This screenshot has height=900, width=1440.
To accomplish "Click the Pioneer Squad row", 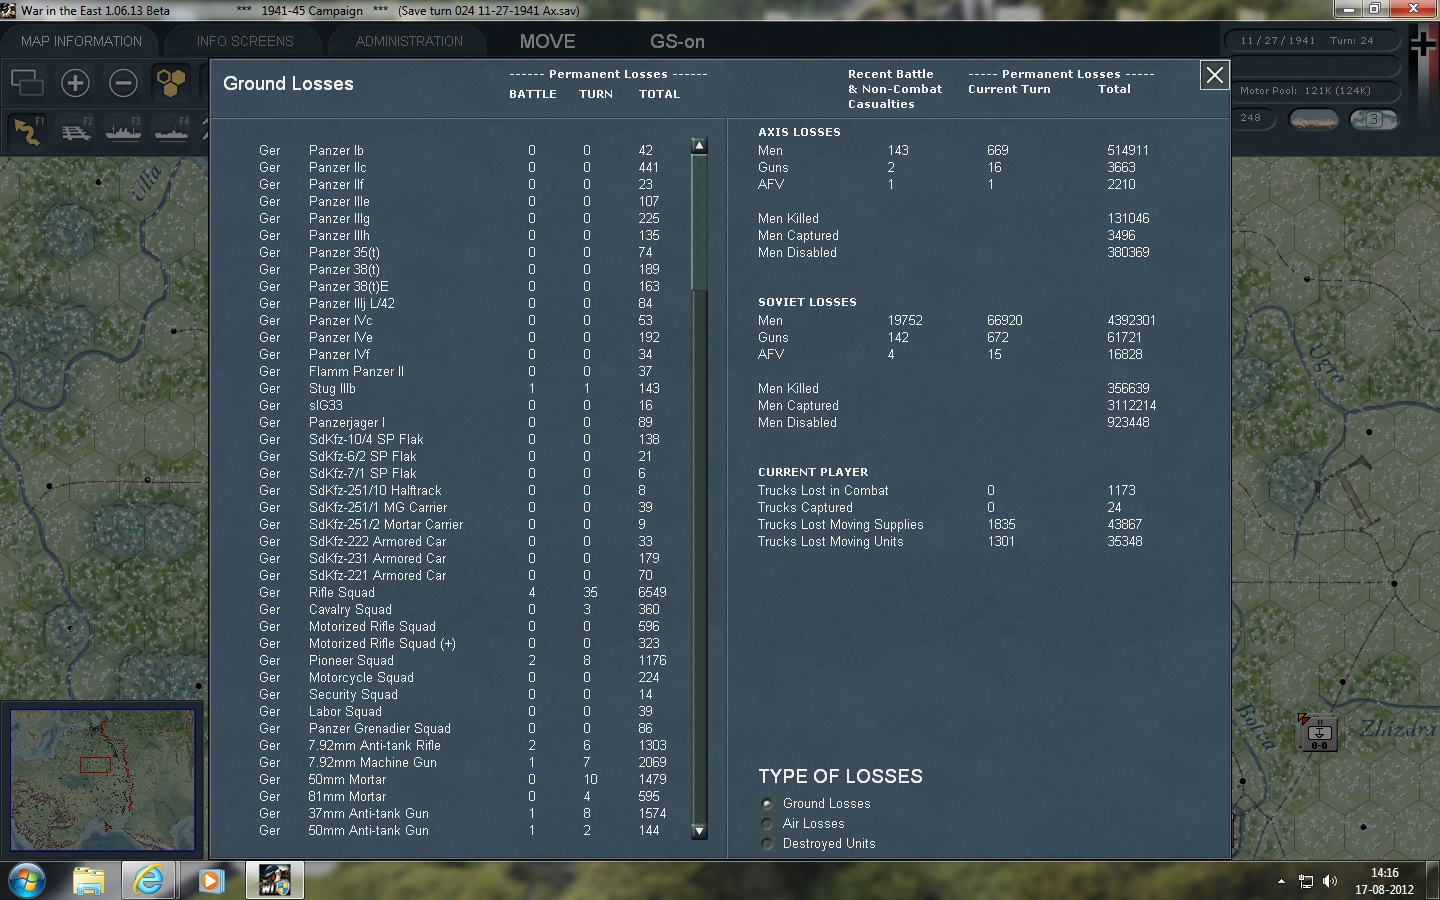I will pos(462,660).
